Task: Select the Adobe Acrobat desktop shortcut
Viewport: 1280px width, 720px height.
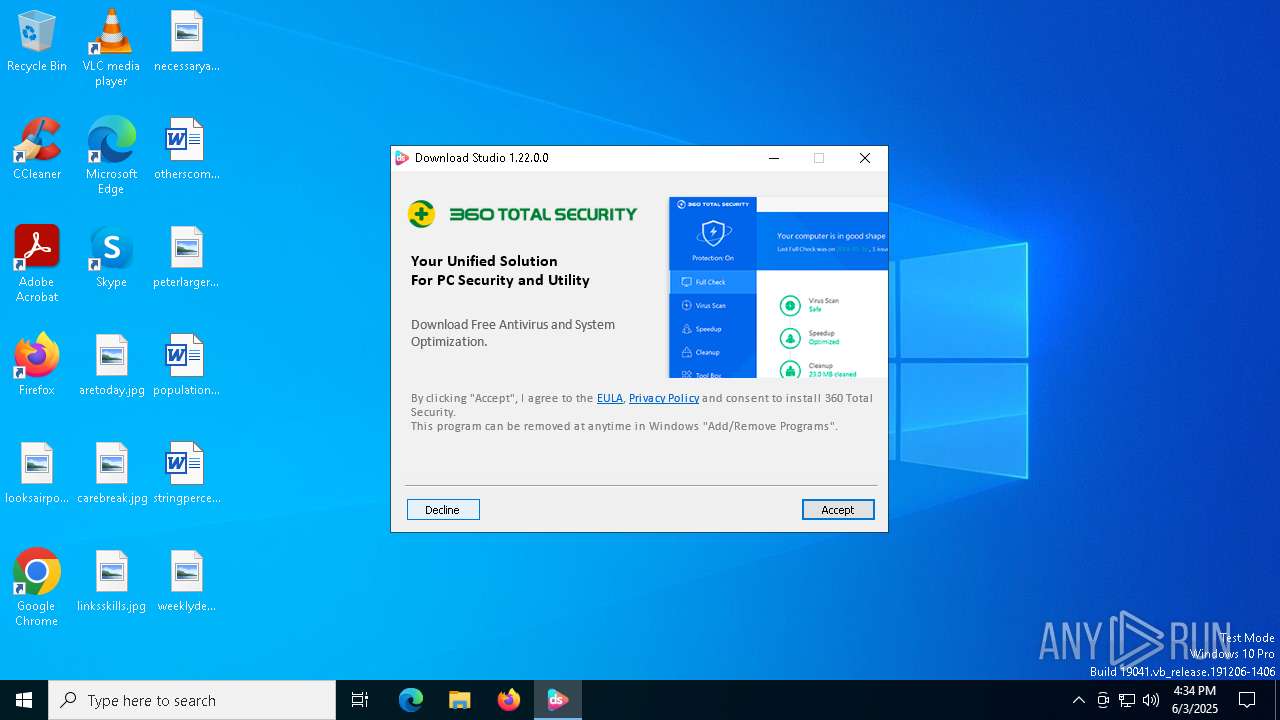Action: click(37, 264)
